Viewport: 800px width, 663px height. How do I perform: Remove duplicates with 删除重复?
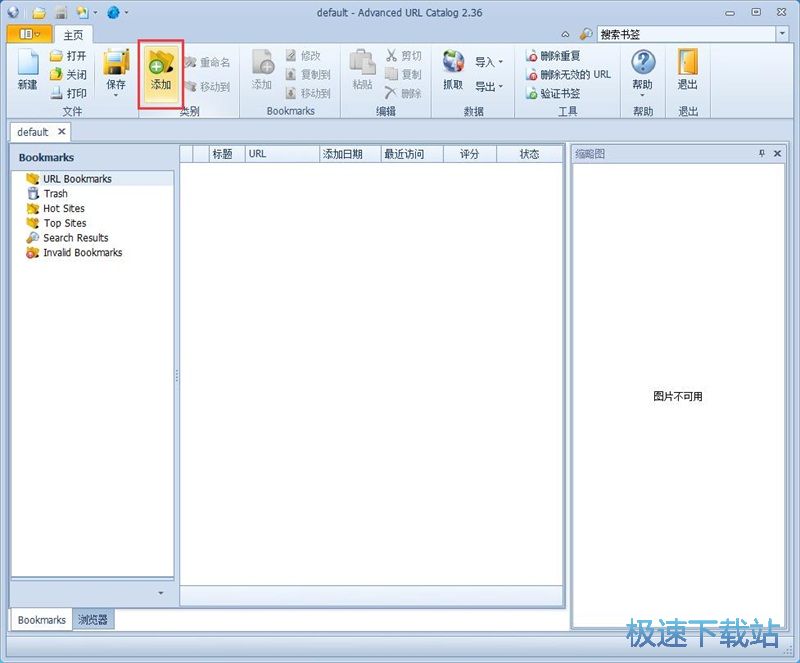pos(553,56)
